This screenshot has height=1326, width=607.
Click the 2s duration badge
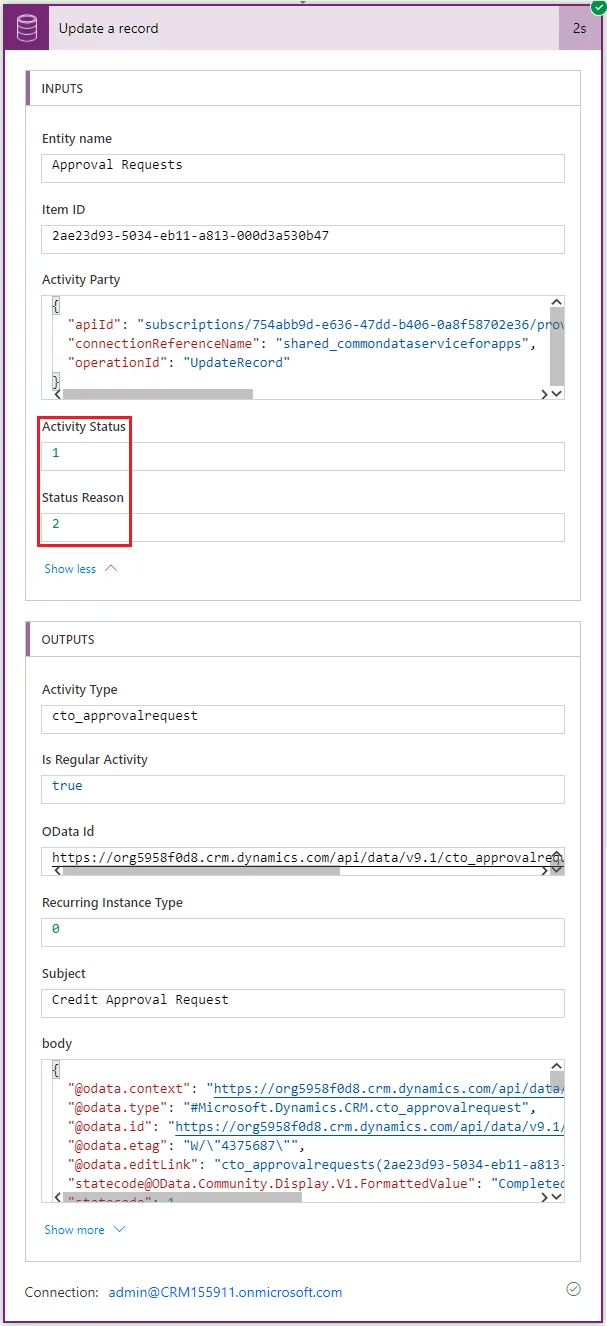(x=580, y=28)
